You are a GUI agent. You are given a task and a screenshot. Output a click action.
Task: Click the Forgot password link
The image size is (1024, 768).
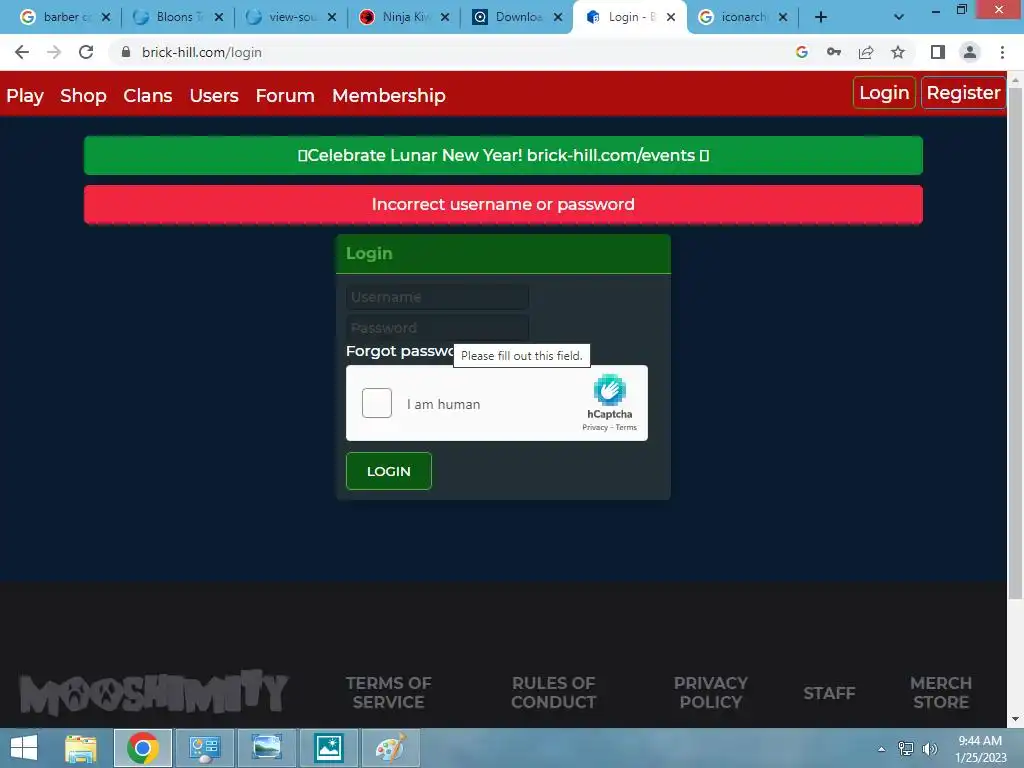400,351
